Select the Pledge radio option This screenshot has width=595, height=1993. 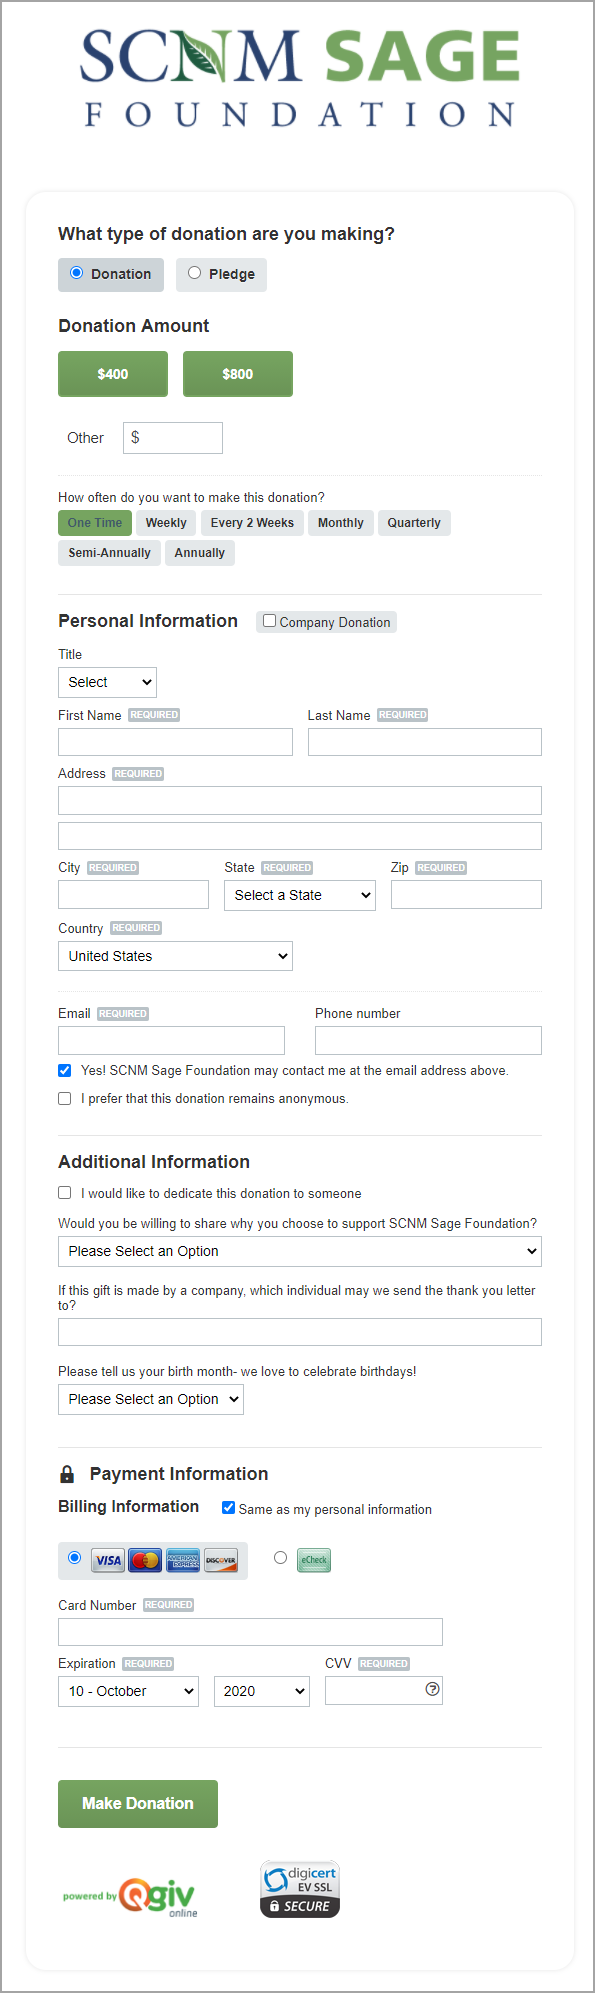point(195,273)
